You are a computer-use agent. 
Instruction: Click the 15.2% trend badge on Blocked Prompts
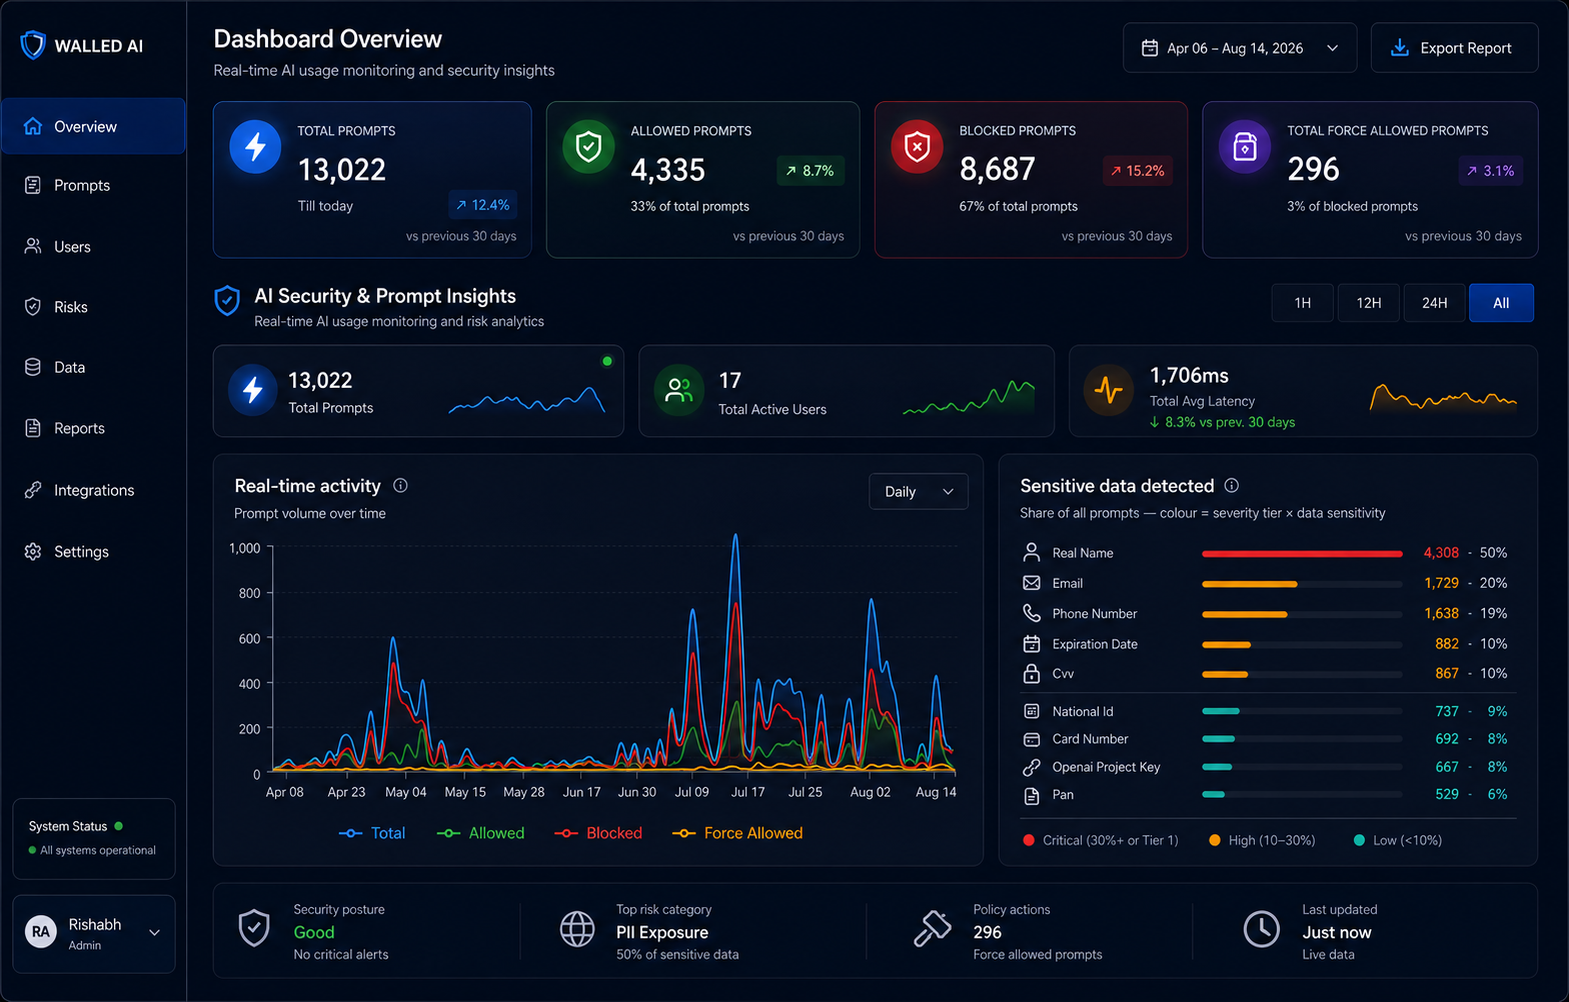1137,170
